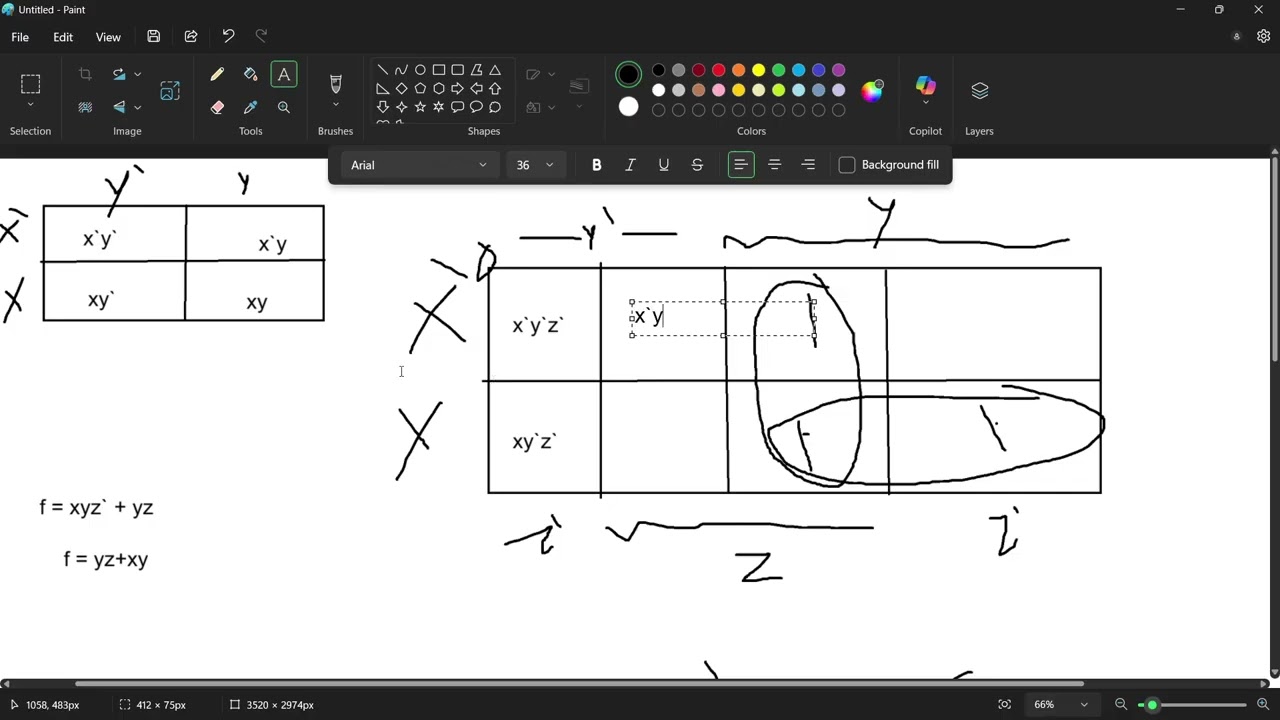Expand the Copilot dropdown arrow
This screenshot has height=720, width=1280.
pyautogui.click(x=926, y=103)
